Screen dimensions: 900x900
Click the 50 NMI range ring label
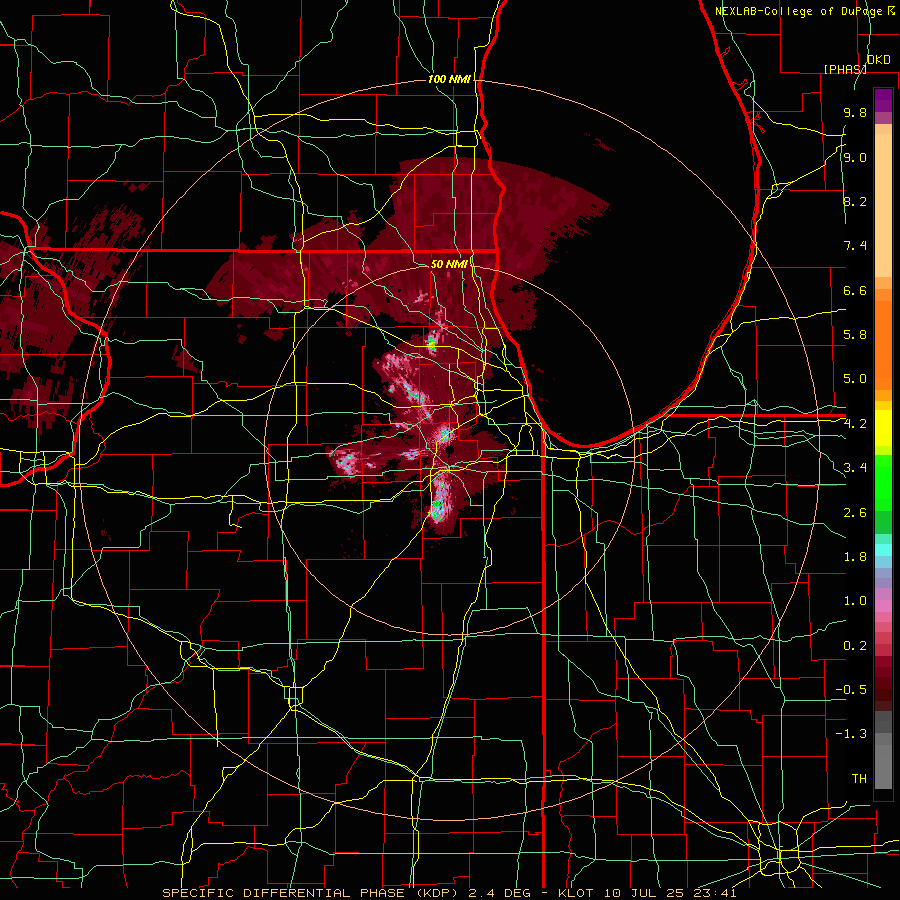(449, 264)
